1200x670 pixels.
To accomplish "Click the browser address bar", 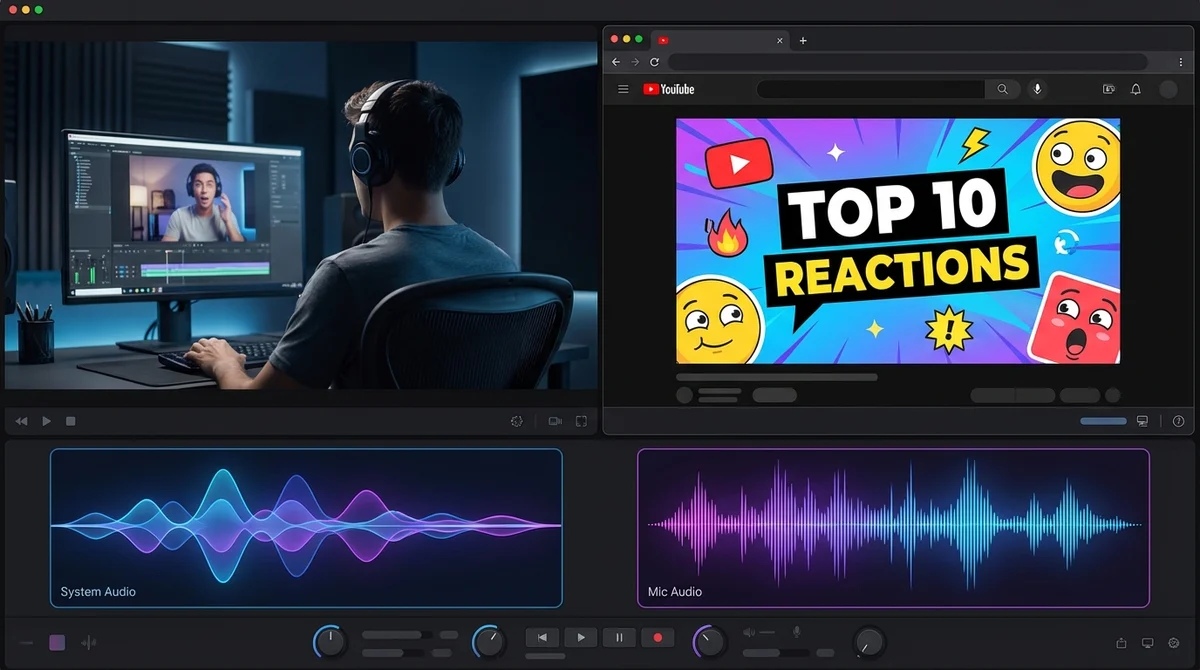I will [x=908, y=62].
